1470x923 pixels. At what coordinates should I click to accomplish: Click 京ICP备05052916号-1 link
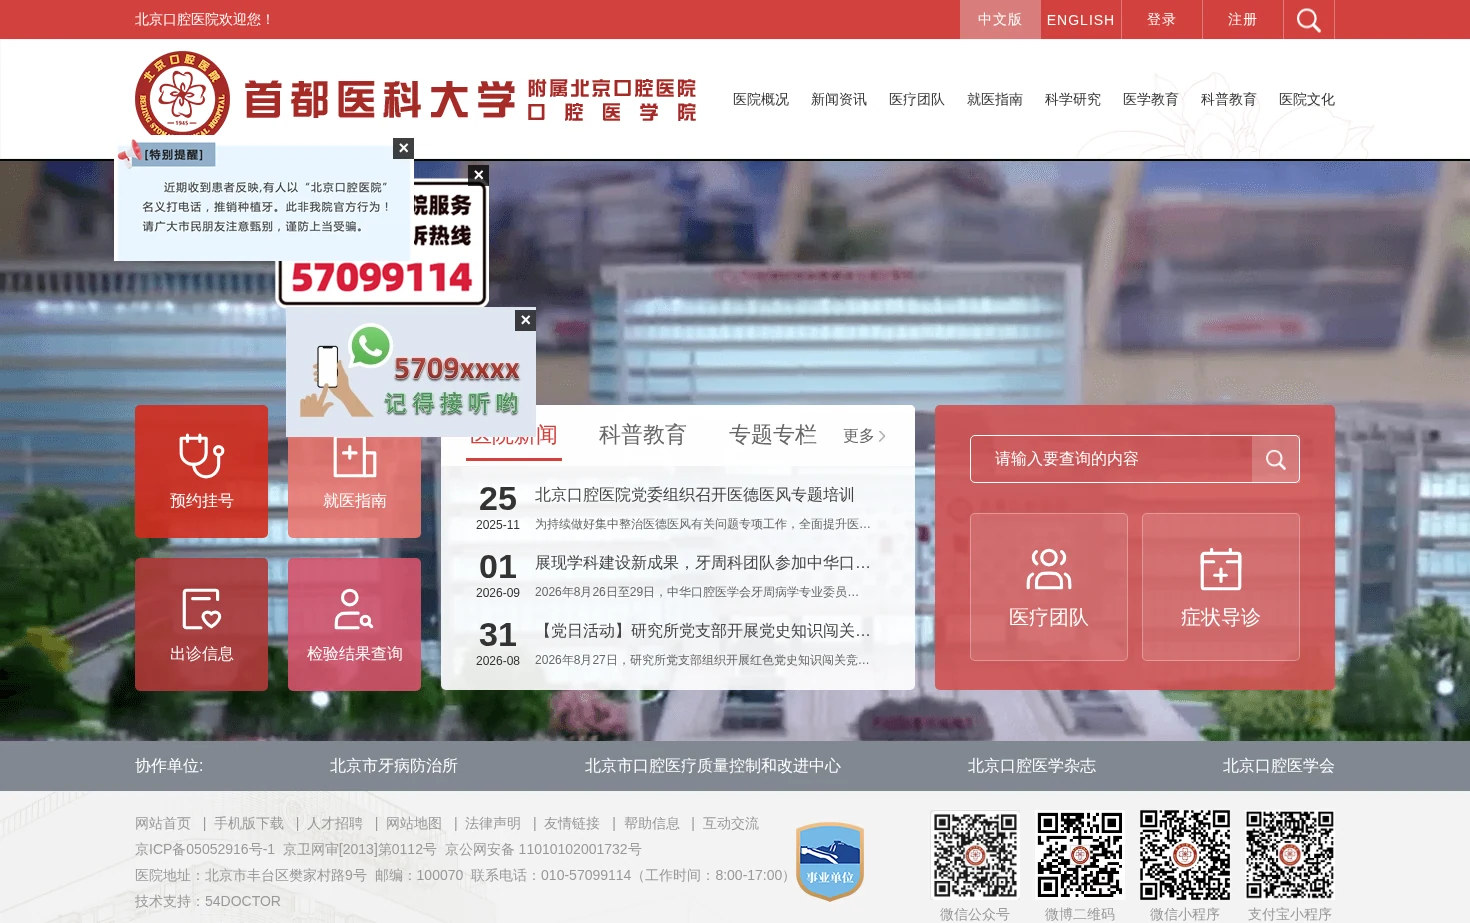[205, 850]
